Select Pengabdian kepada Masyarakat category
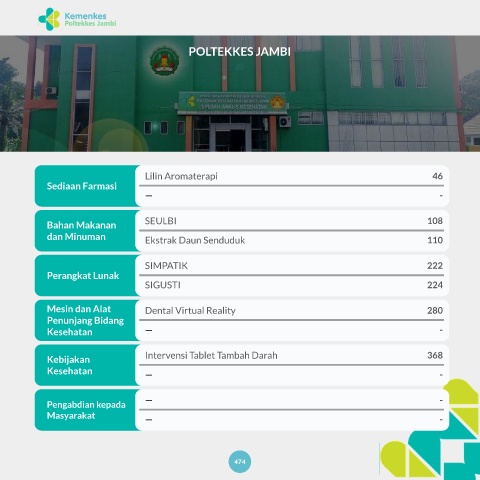The width and height of the screenshot is (480, 480). click(87, 410)
